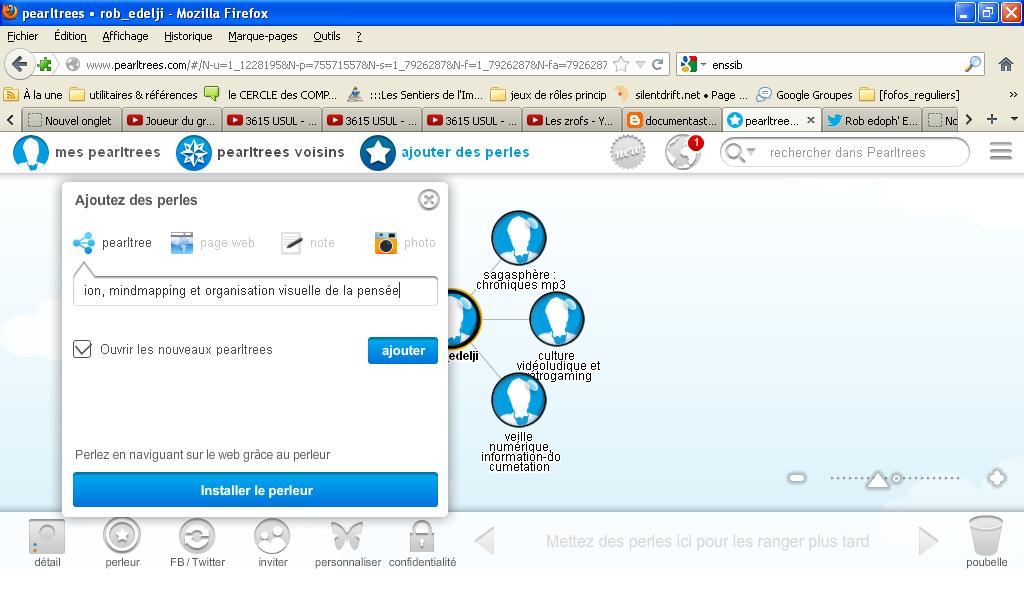Open a new tab with plus button
This screenshot has width=1024, height=600.
[x=992, y=119]
